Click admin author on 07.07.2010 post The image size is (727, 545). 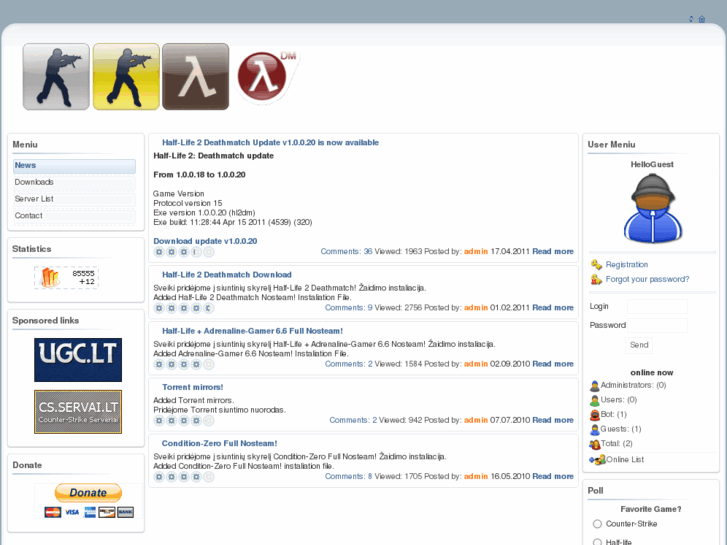pyautogui.click(x=476, y=420)
